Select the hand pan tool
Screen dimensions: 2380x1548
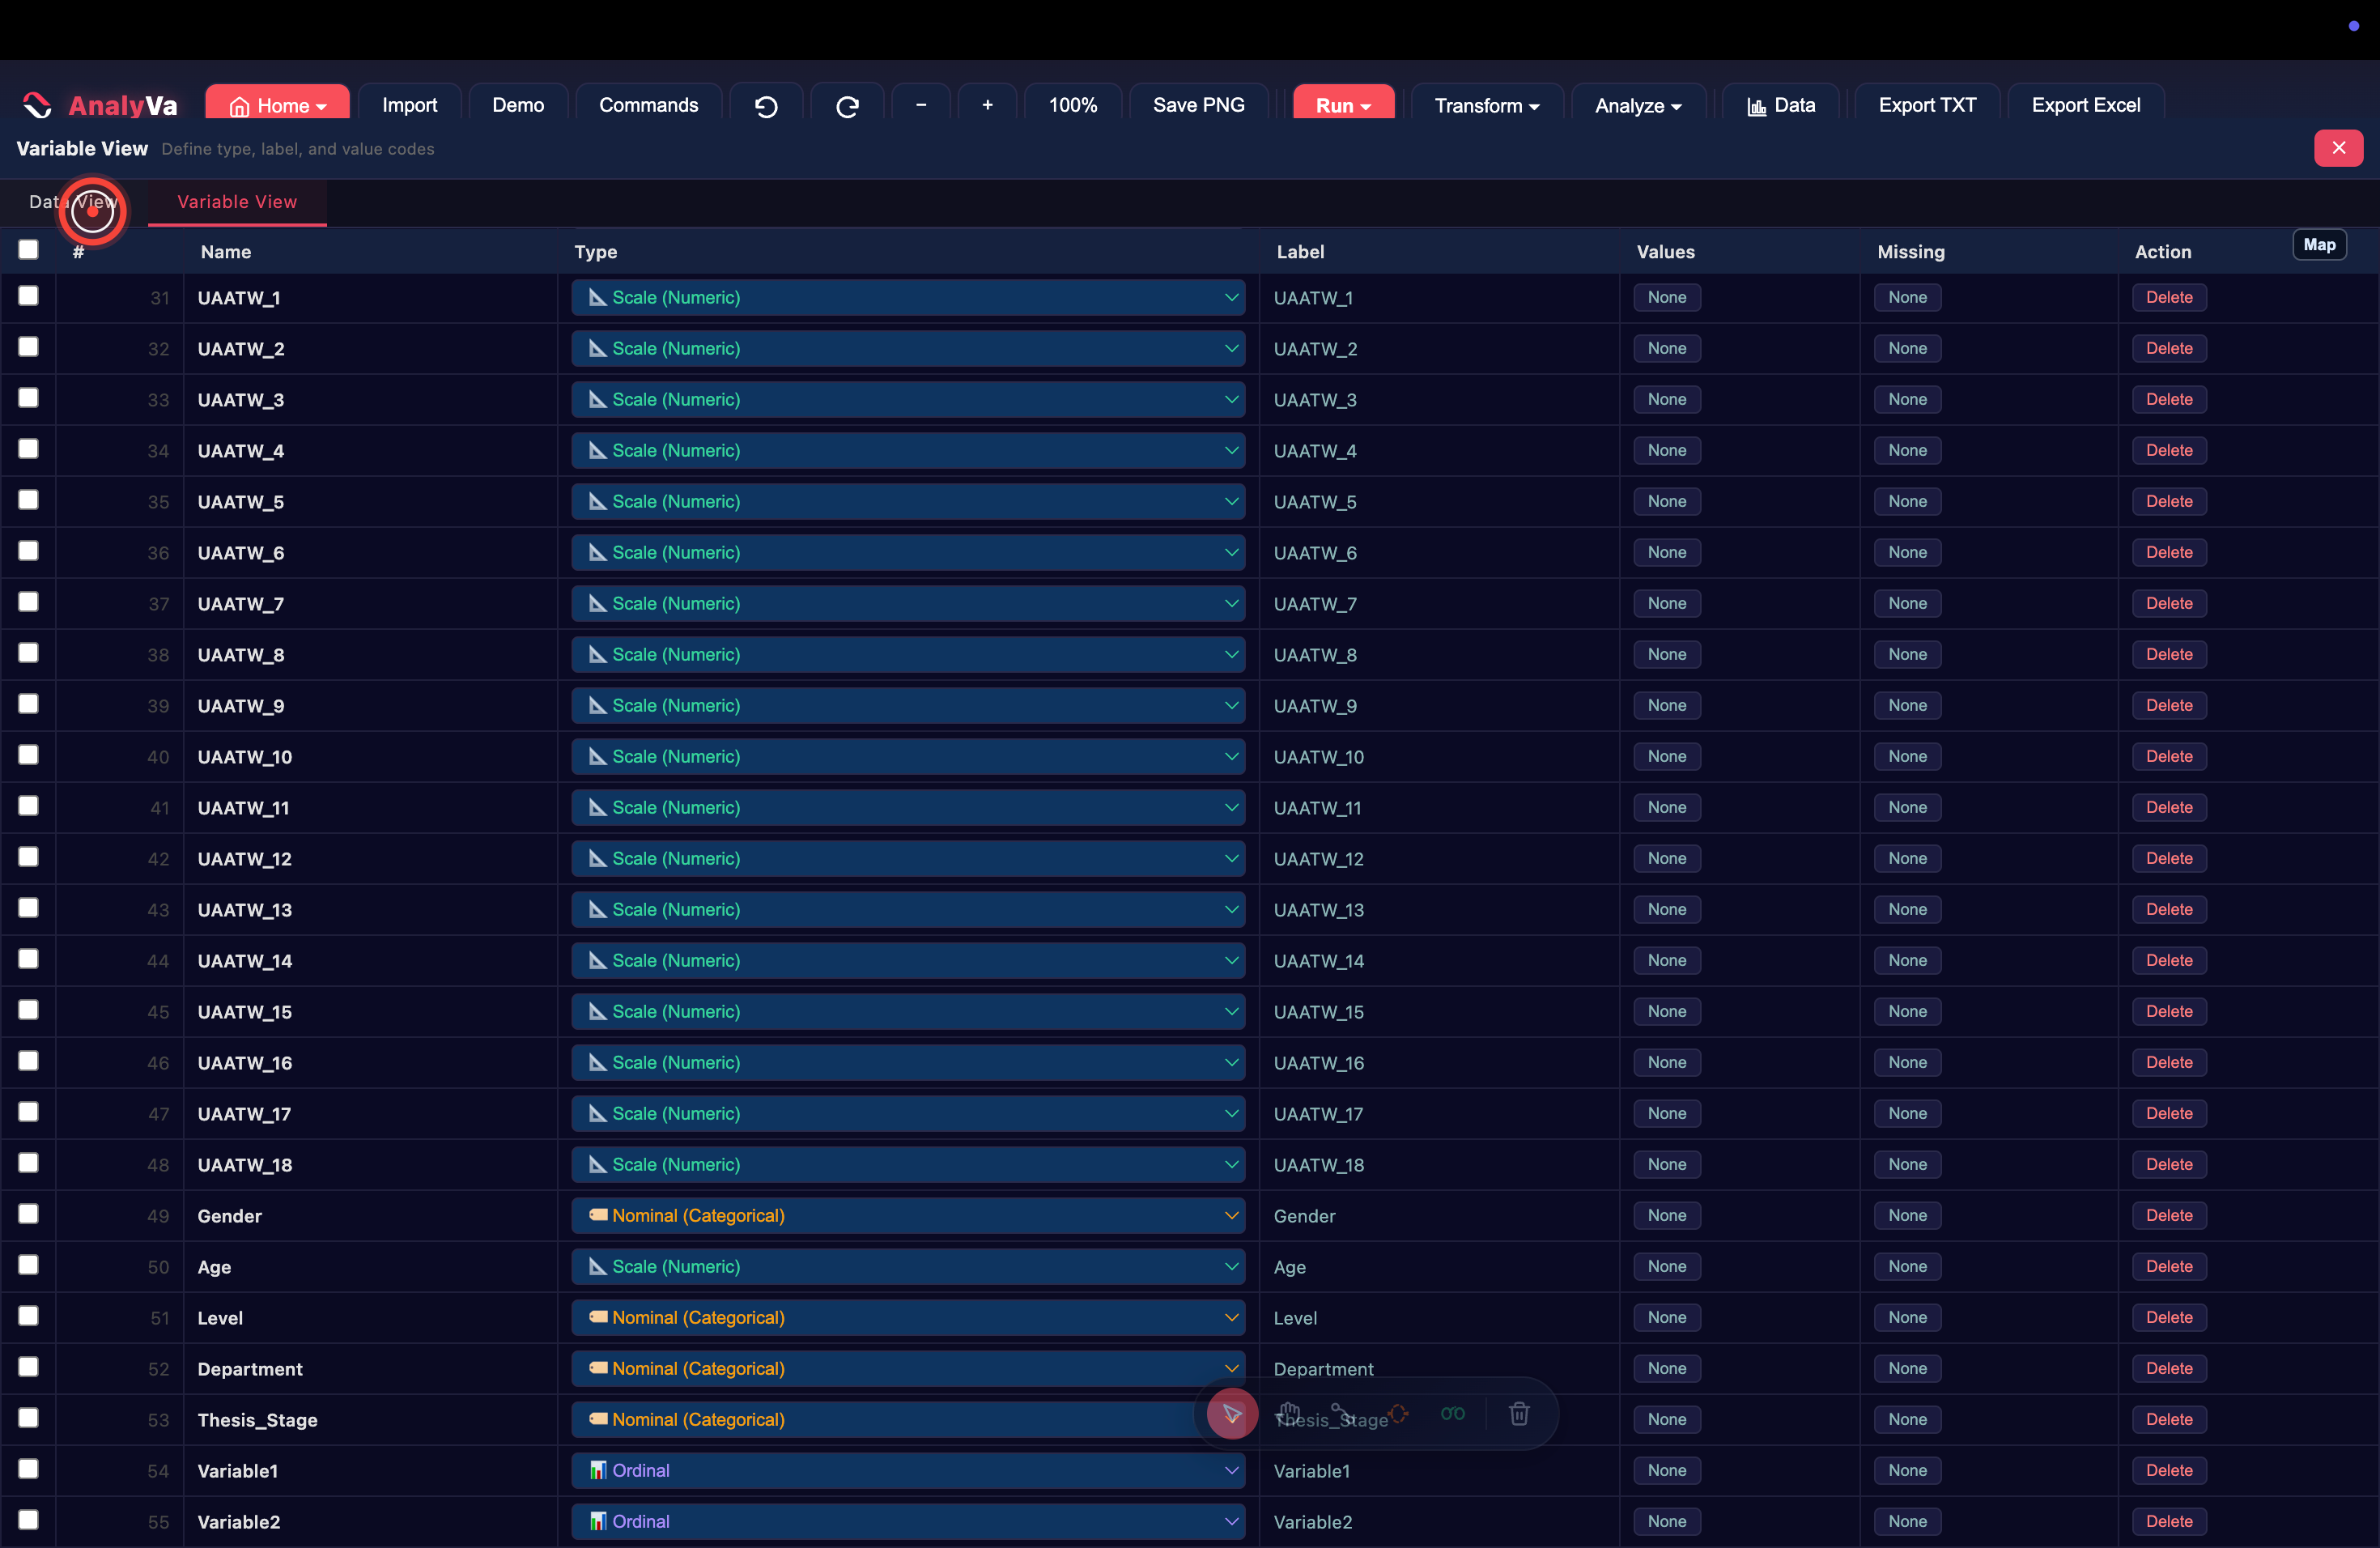pos(1289,1413)
